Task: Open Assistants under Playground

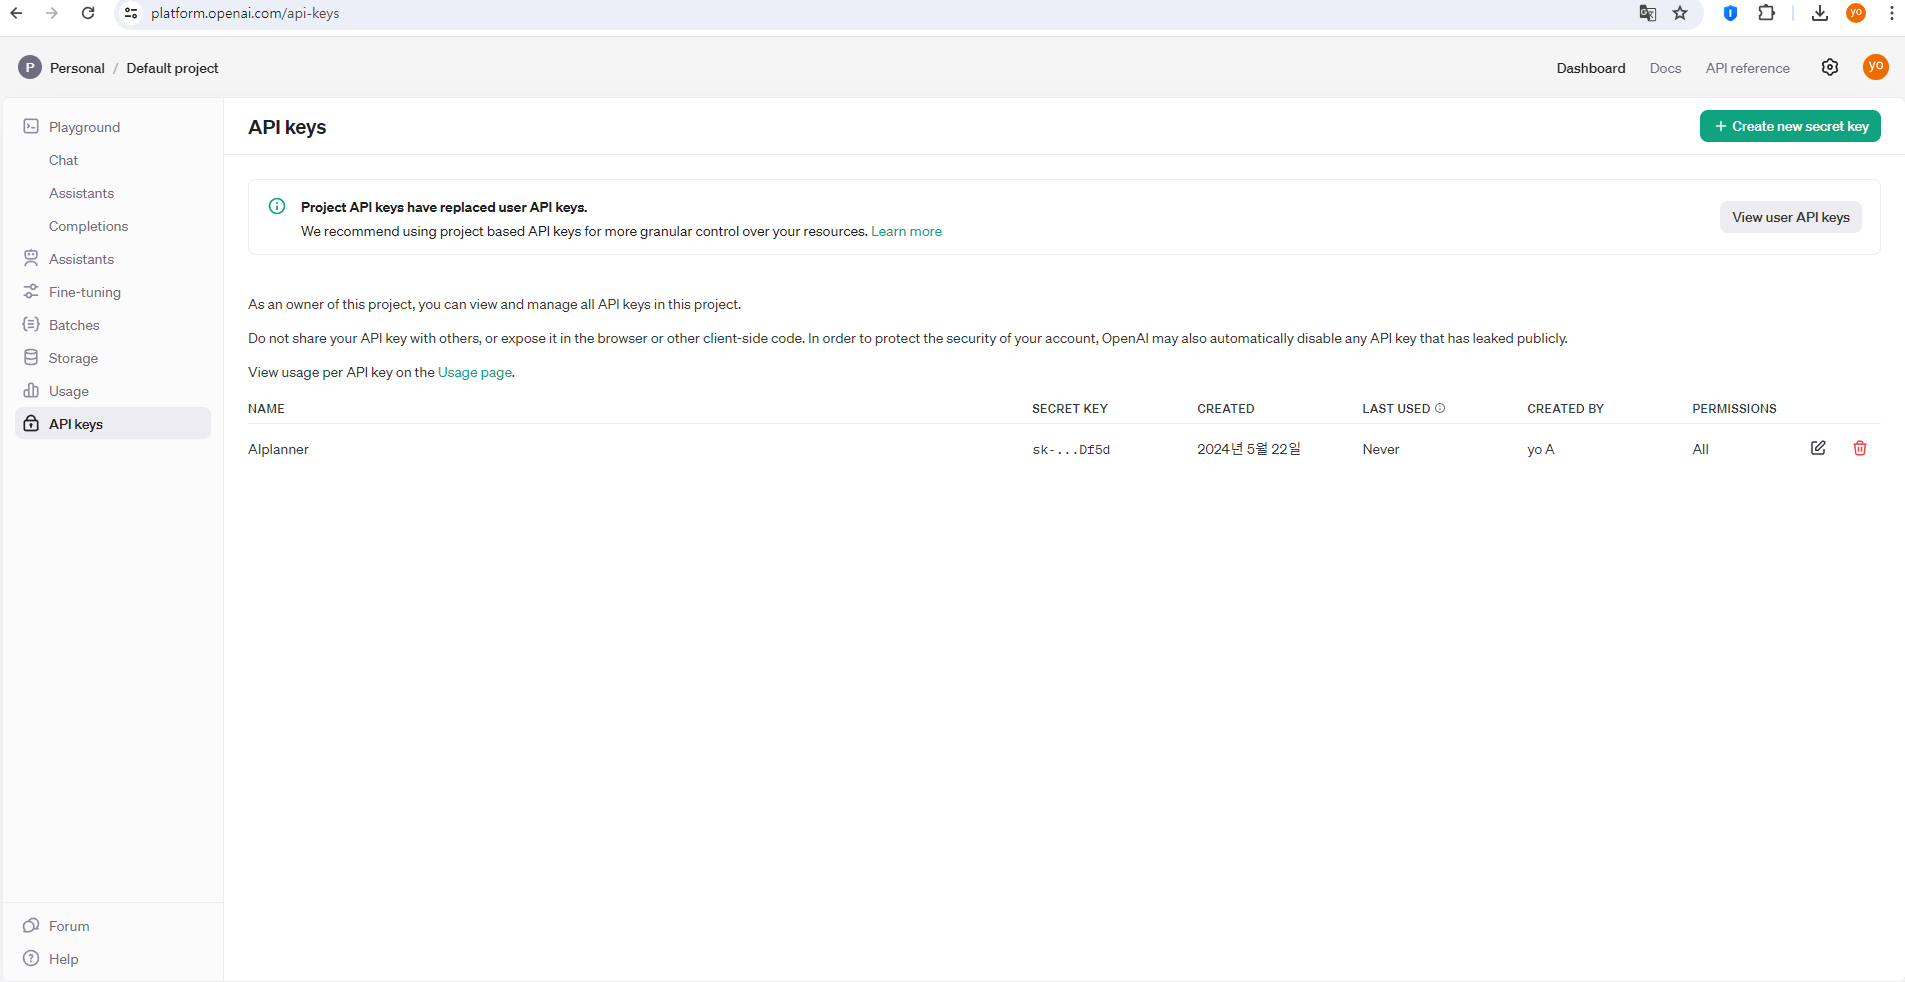Action: [81, 193]
